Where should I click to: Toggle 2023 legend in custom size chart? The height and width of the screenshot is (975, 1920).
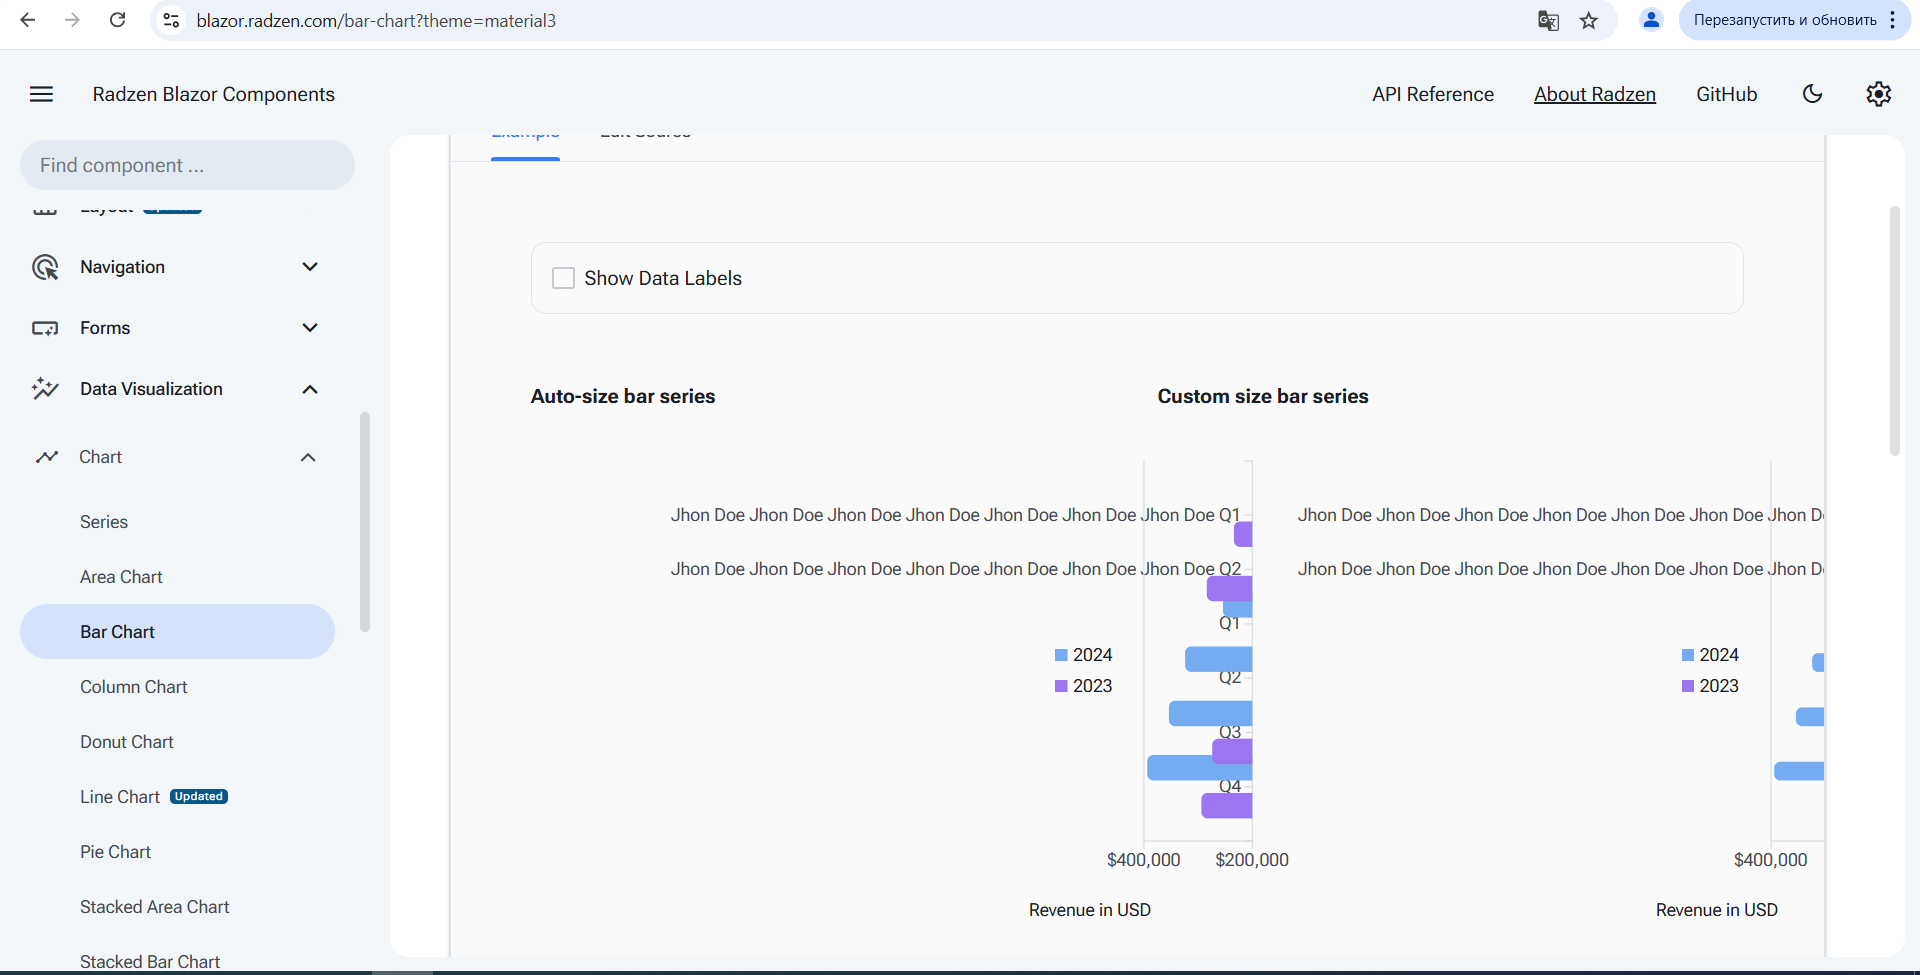point(1710,686)
